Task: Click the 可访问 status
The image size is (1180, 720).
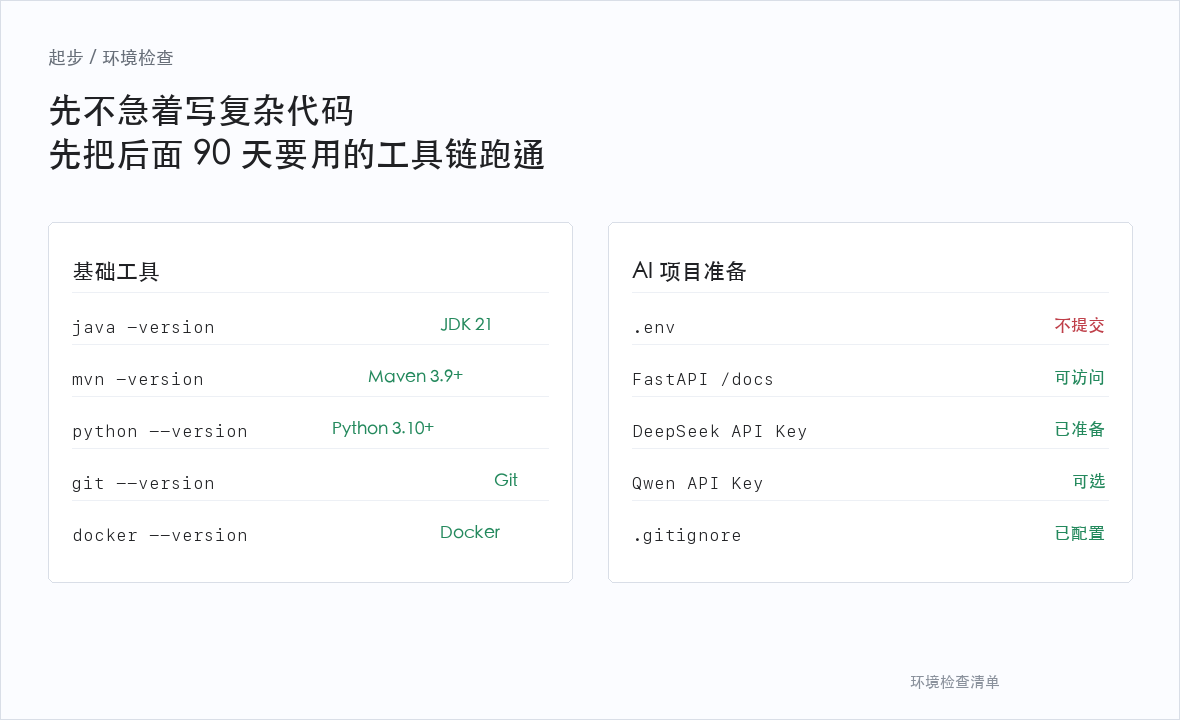Action: click(1079, 377)
